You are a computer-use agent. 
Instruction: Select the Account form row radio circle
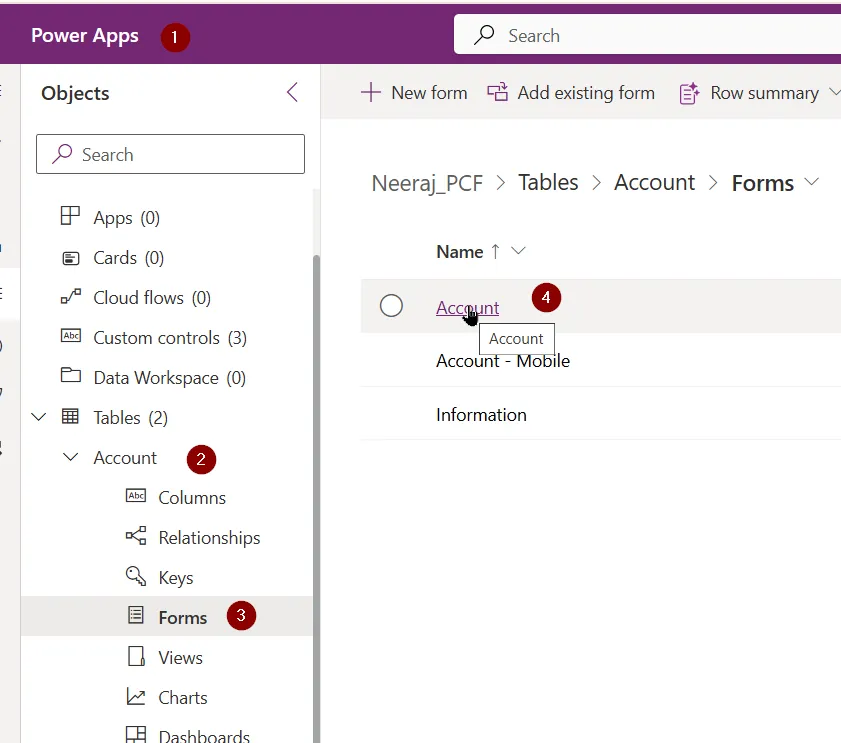point(391,305)
